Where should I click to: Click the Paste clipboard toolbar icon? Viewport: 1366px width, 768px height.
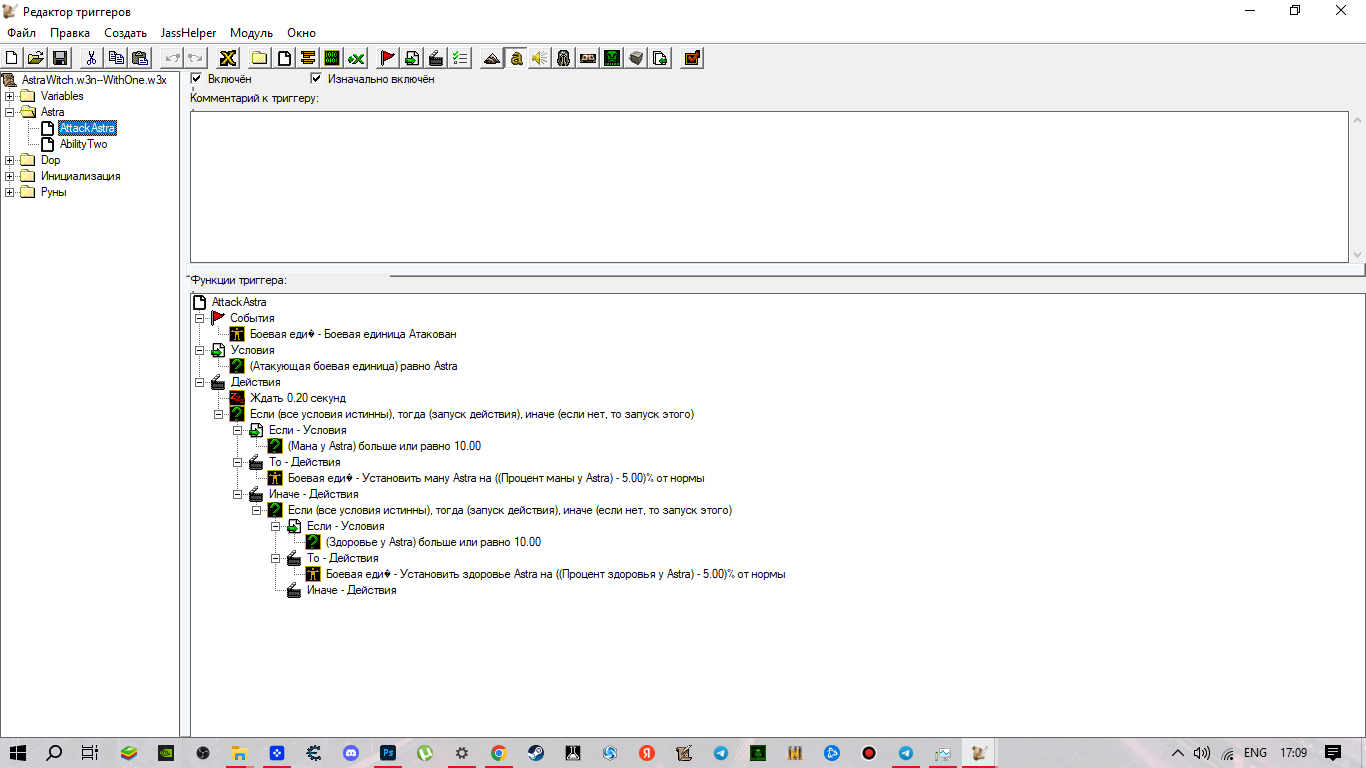coord(140,58)
